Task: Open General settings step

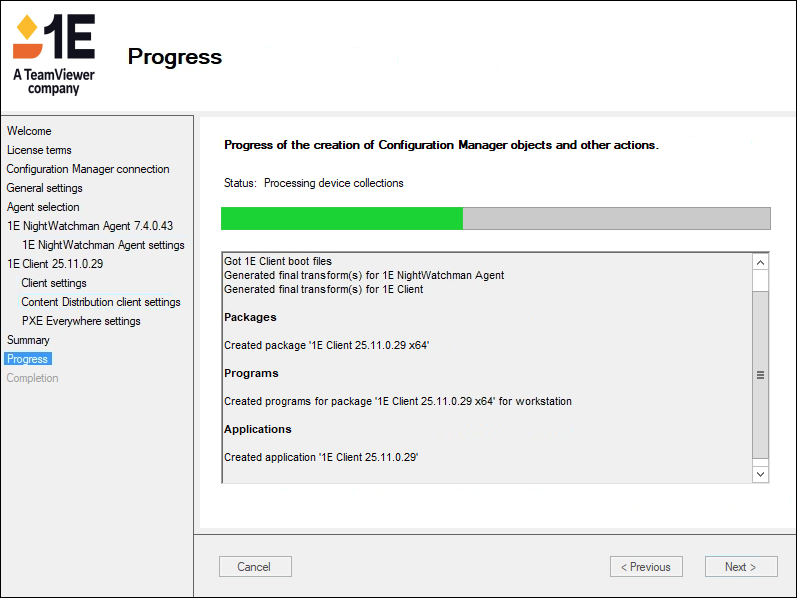Action: click(x=44, y=188)
